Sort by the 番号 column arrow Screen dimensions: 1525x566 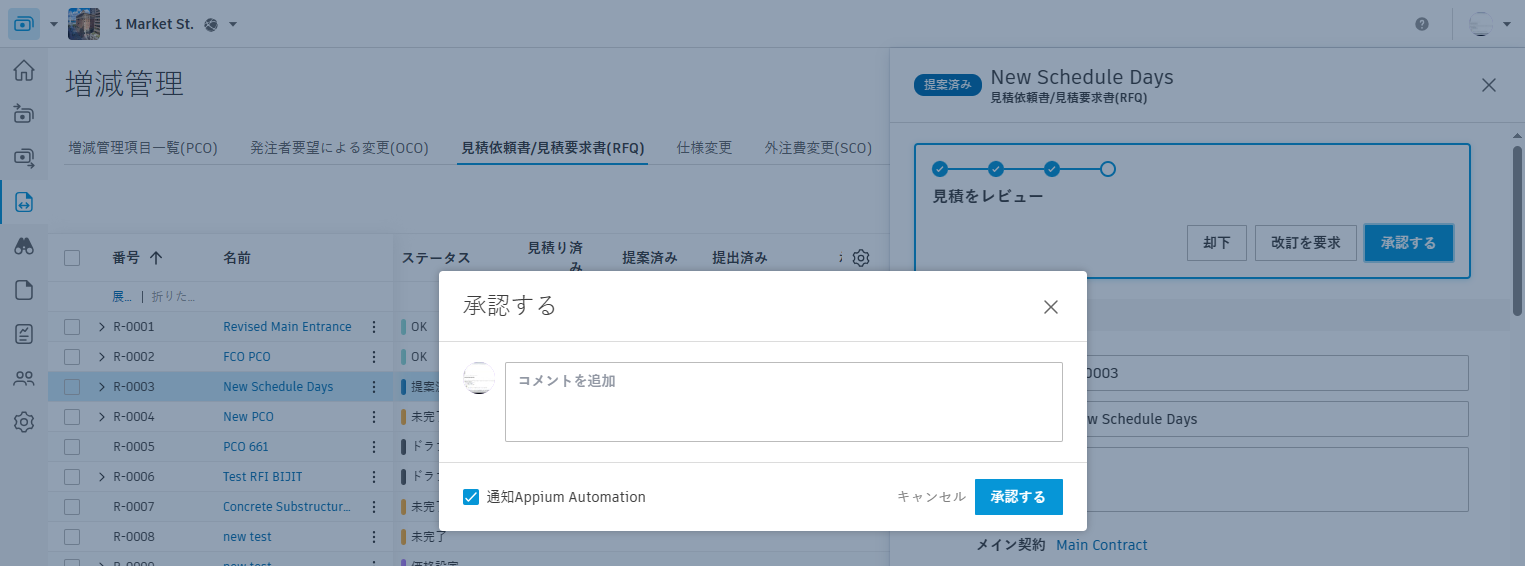(156, 258)
